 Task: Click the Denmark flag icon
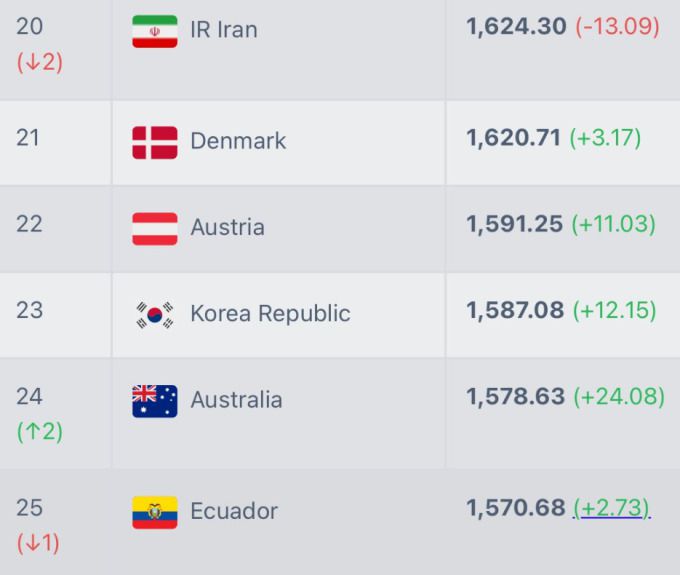[x=154, y=142]
